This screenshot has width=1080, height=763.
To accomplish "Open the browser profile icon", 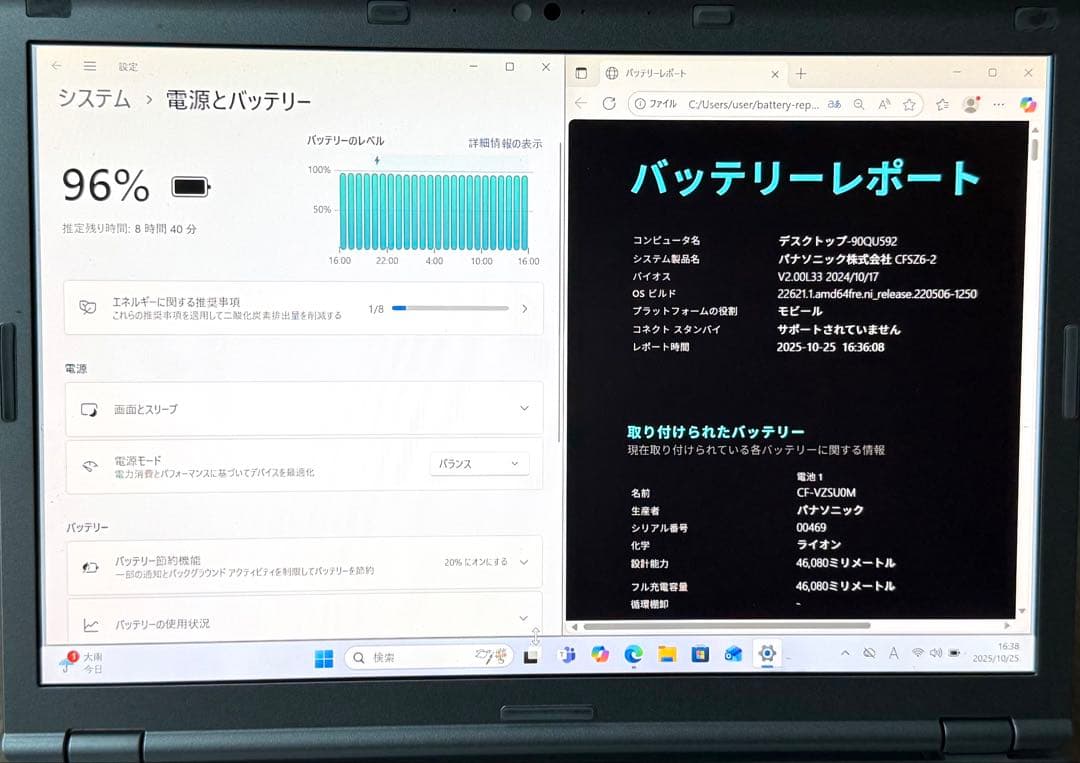I will click(970, 103).
